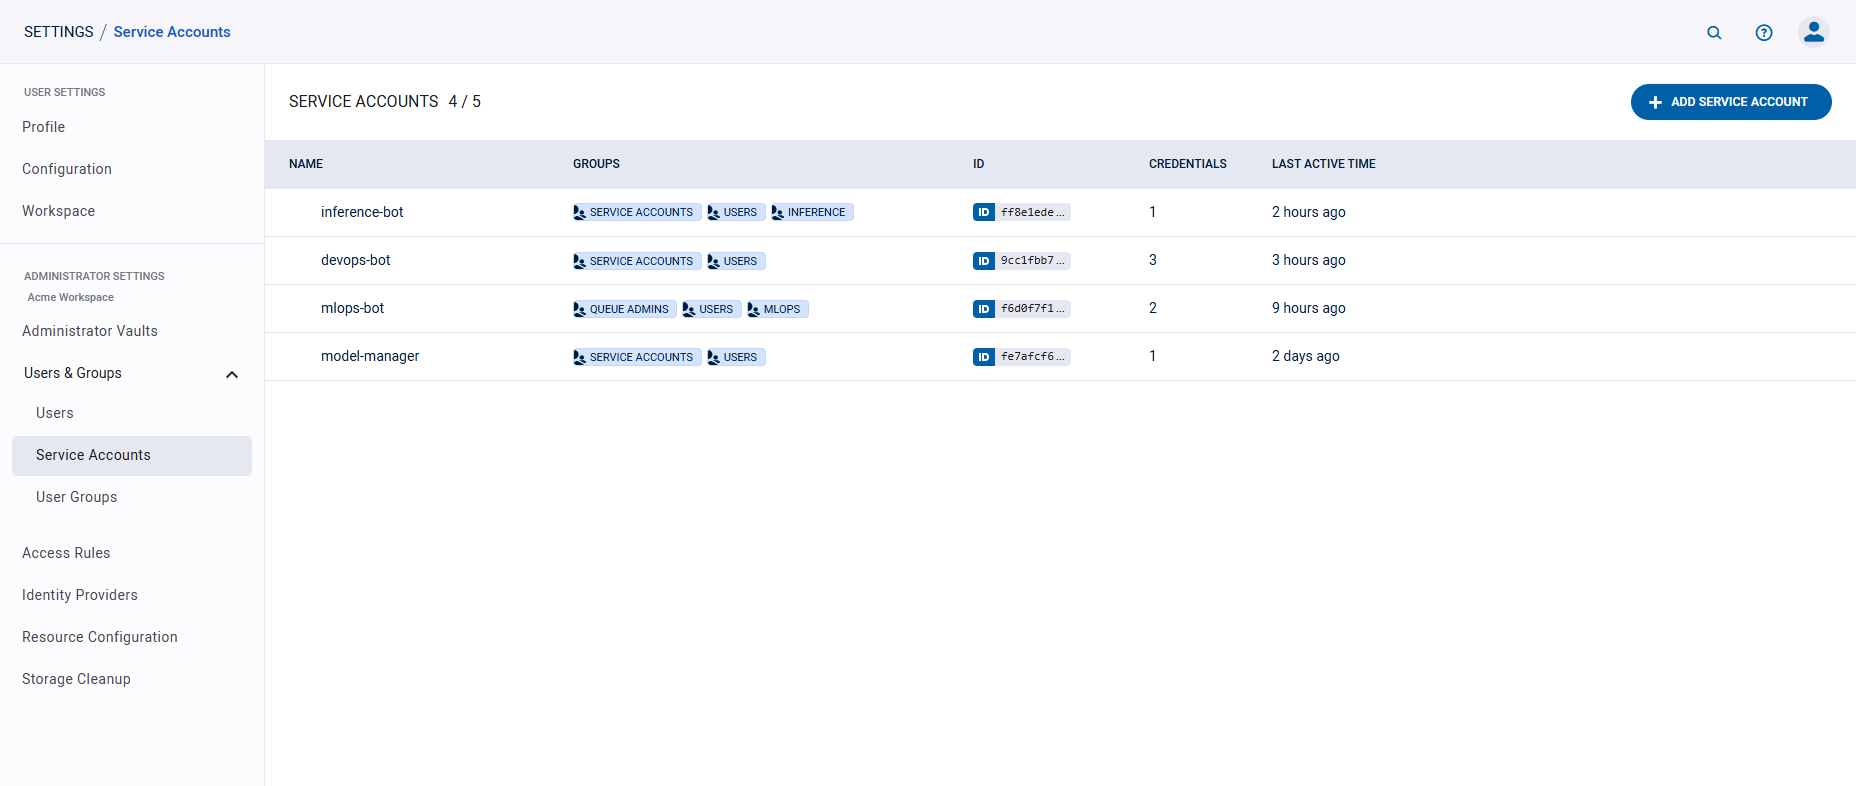Open the help question mark icon
The height and width of the screenshot is (786, 1856).
point(1764,32)
